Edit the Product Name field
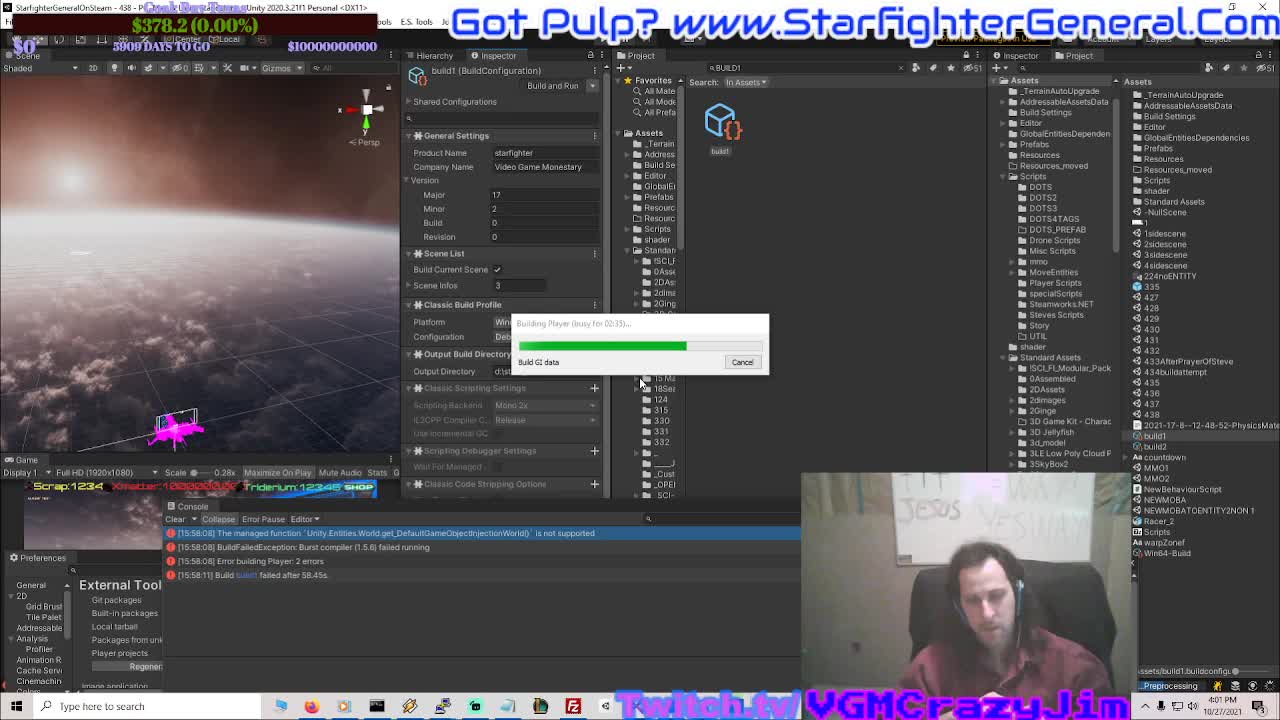 (546, 153)
